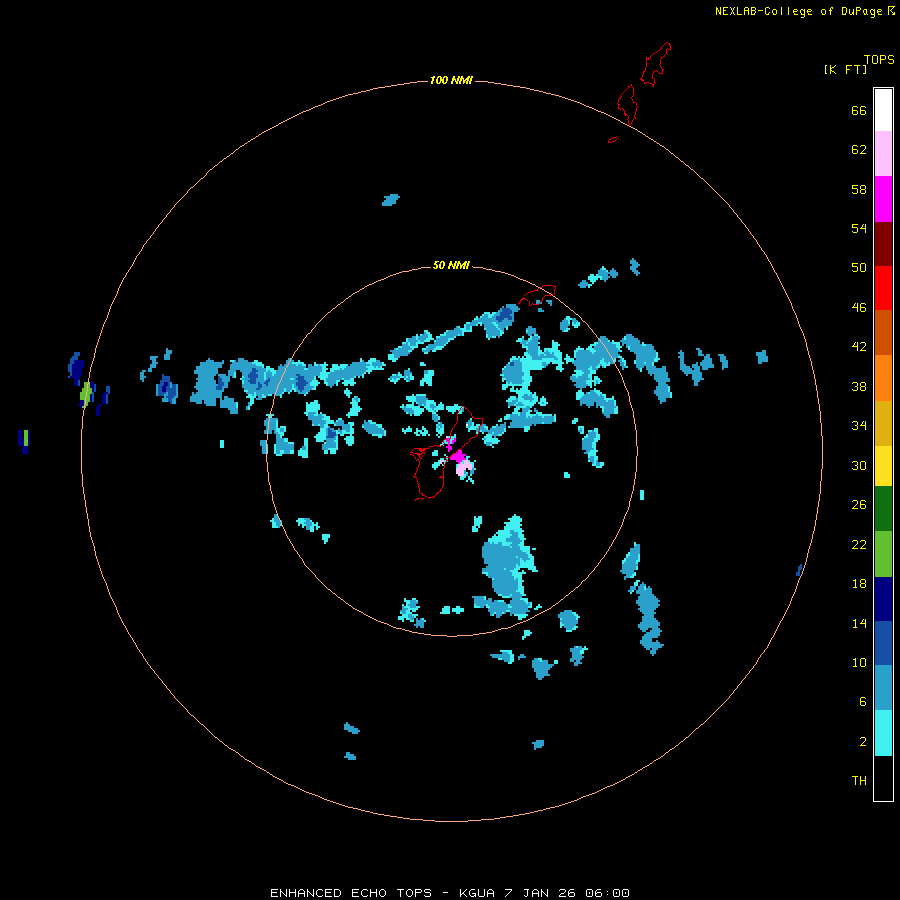
Task: Click the cyan 6 kft legend swatch
Action: pyautogui.click(x=883, y=733)
